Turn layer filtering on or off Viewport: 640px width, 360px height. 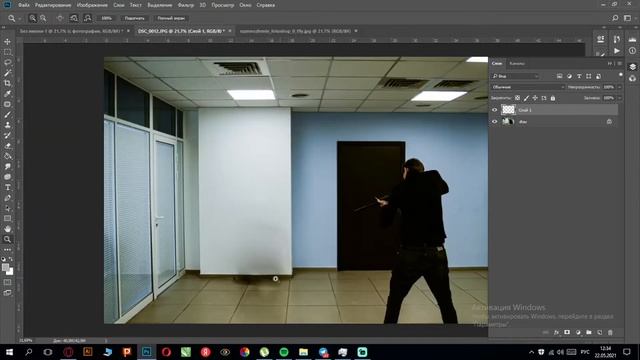620,75
